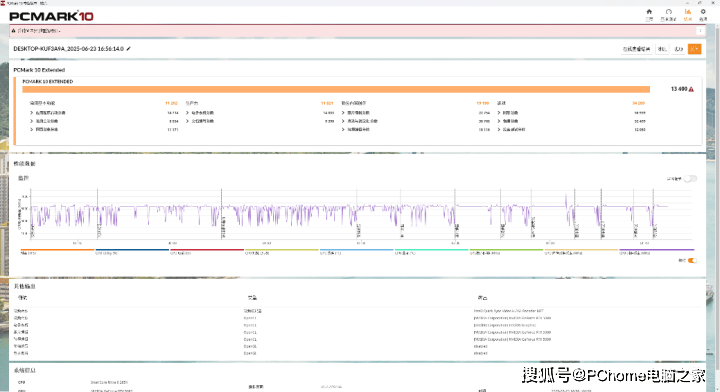
Task: Open the Benchmarks gauge icon
Action: pyautogui.click(x=669, y=12)
